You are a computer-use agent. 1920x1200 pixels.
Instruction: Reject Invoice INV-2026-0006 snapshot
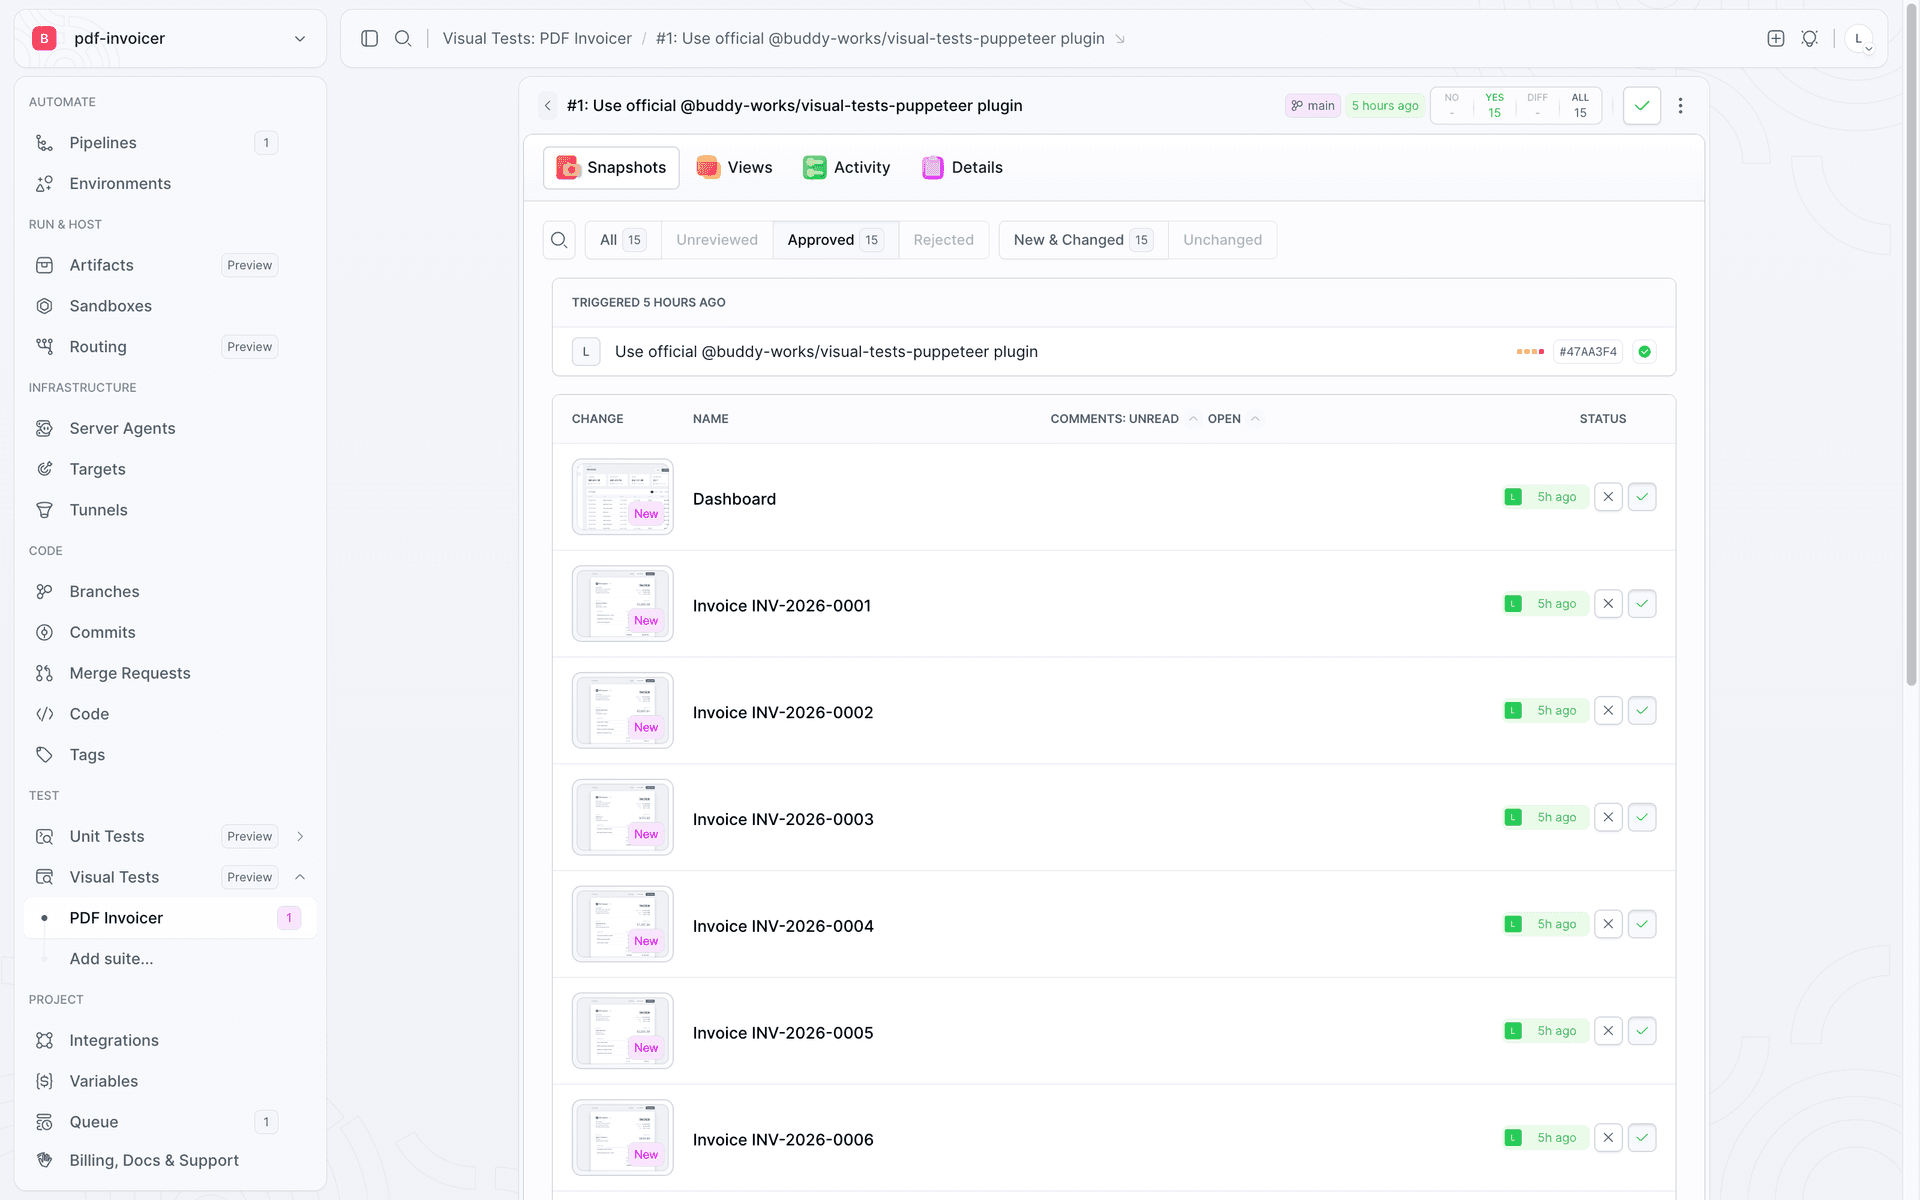1608,1138
